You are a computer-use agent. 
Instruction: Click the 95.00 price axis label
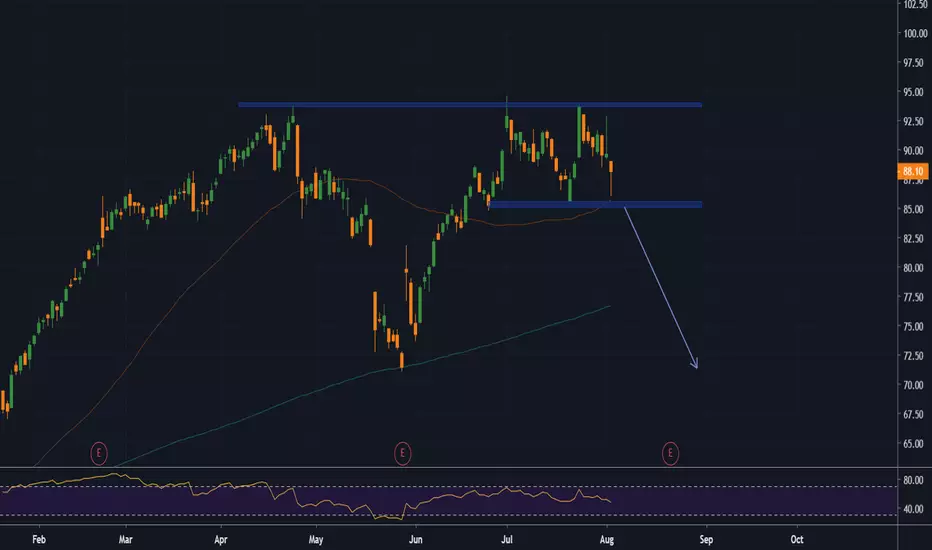(913, 92)
